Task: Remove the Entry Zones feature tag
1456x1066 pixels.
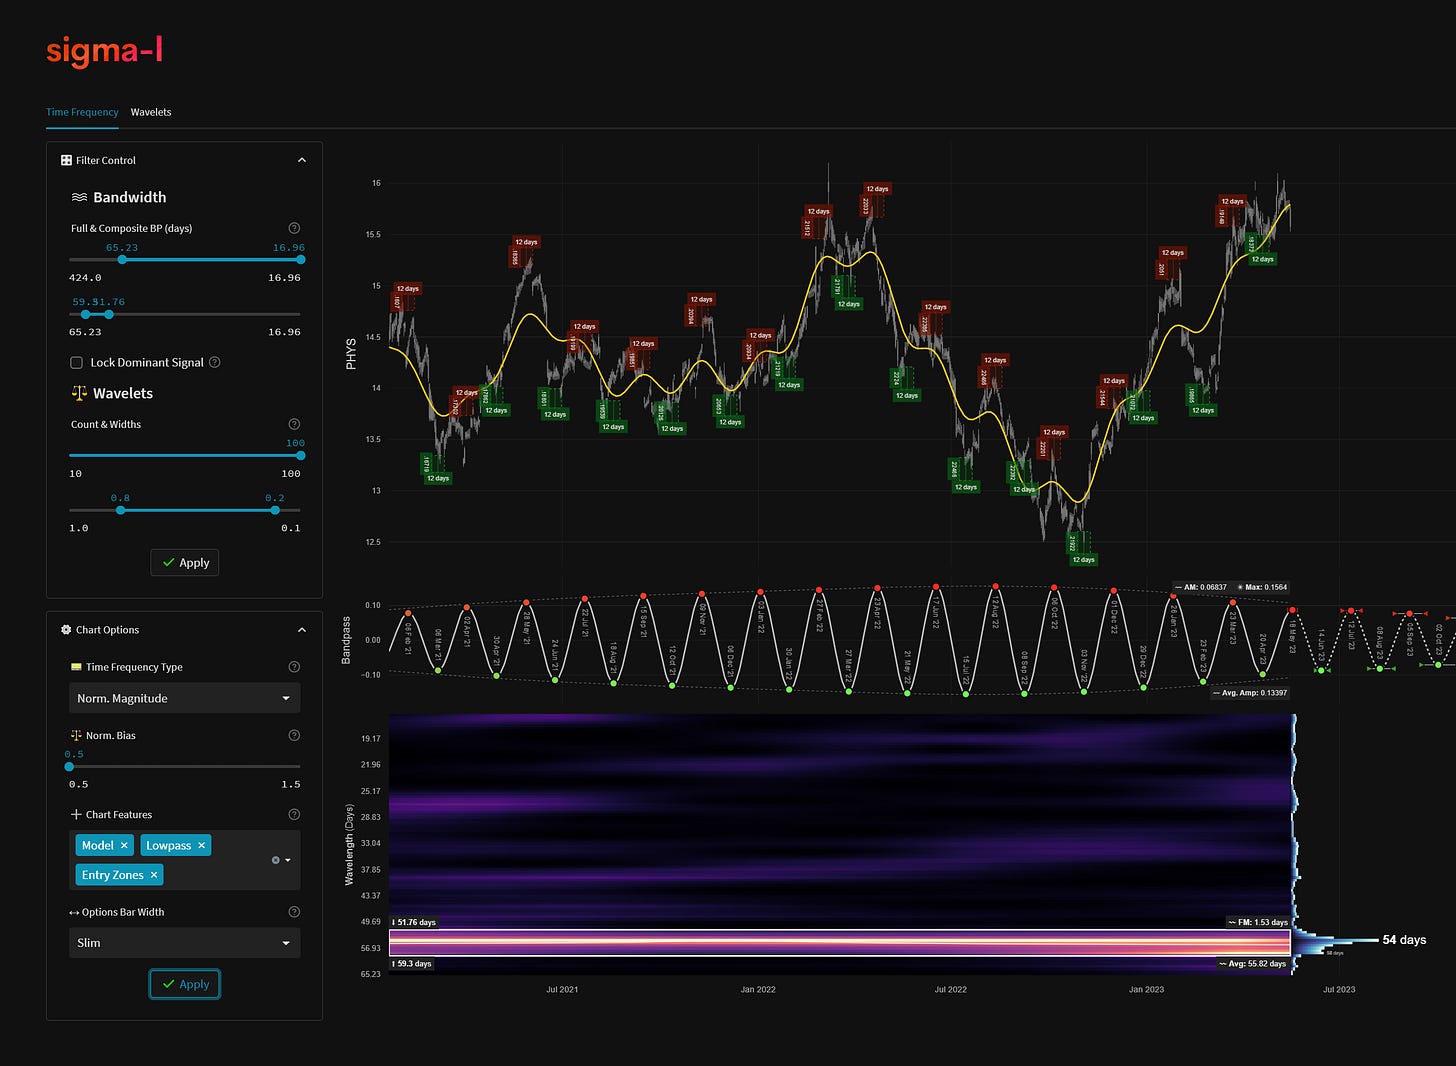Action: (x=154, y=875)
